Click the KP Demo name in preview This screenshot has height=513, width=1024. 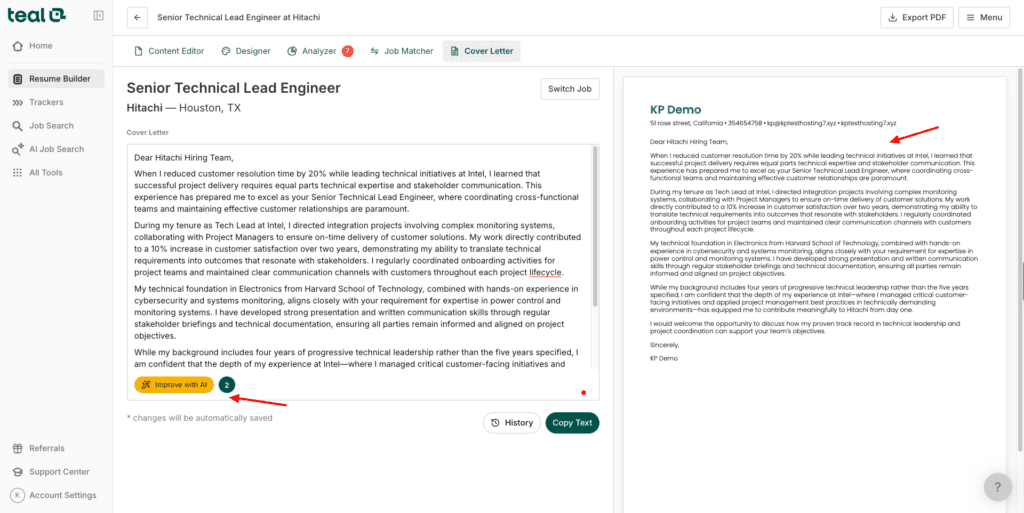click(675, 110)
